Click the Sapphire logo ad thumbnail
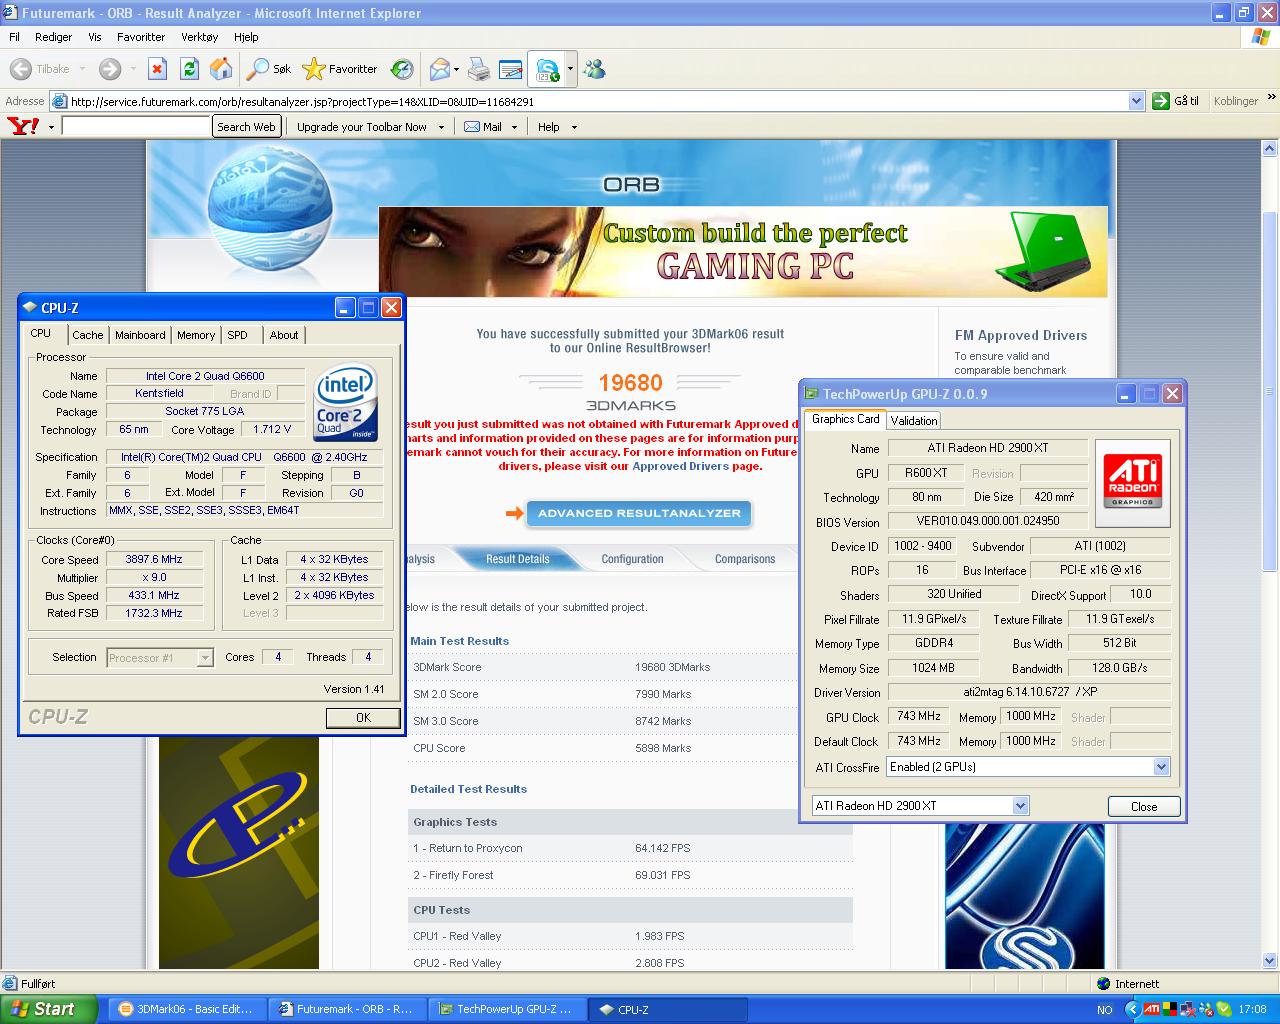Screen dimensions: 1280x1024 coord(1025,898)
